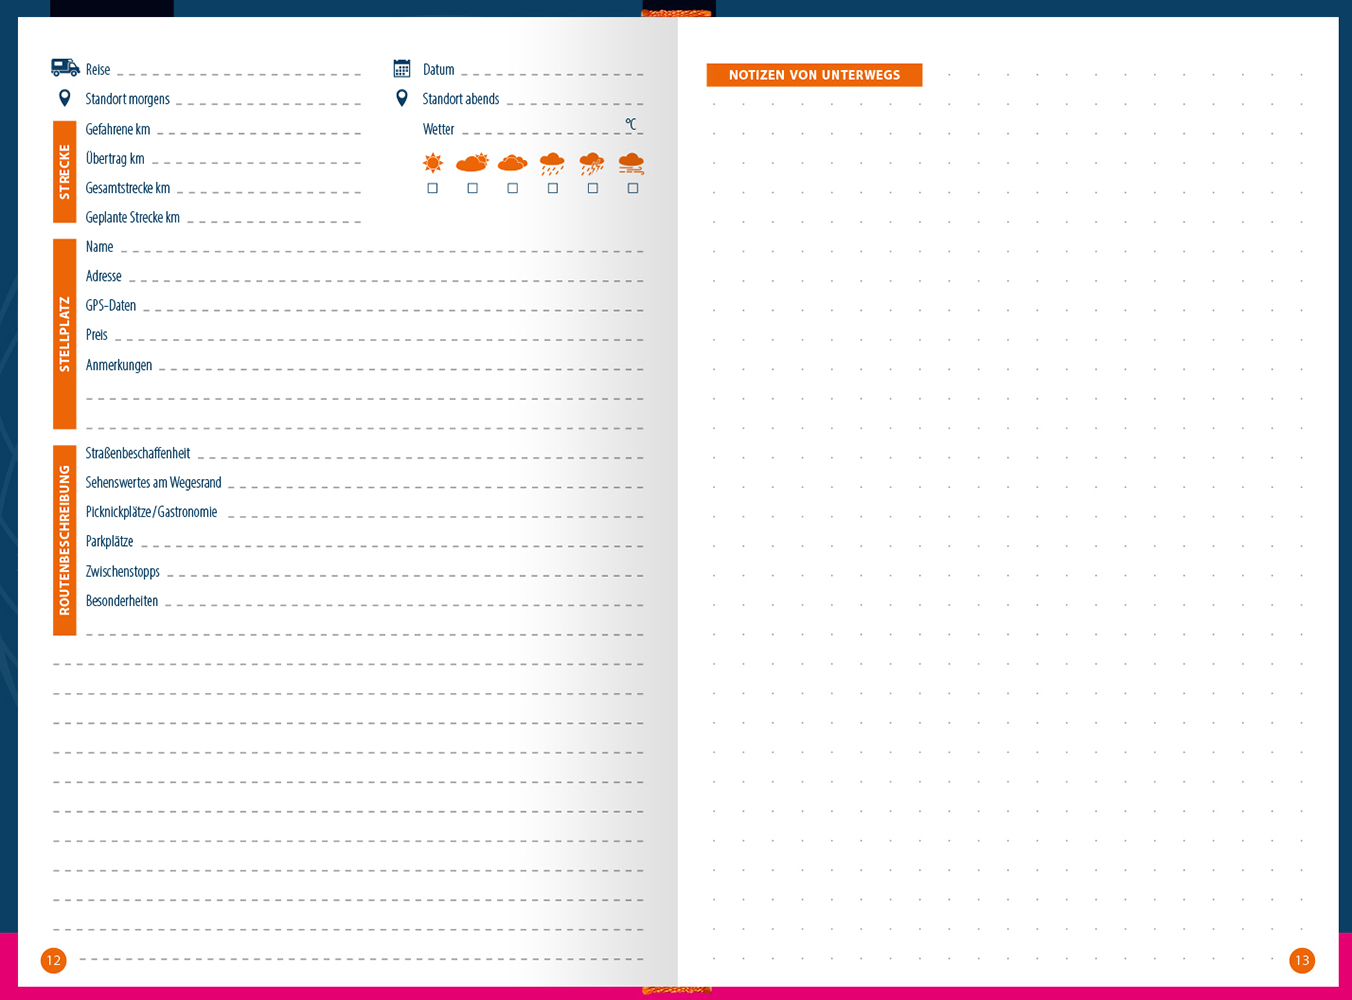Viewport: 1352px width, 1000px height.
Task: Click the location pin for Standort abends
Action: click(402, 98)
